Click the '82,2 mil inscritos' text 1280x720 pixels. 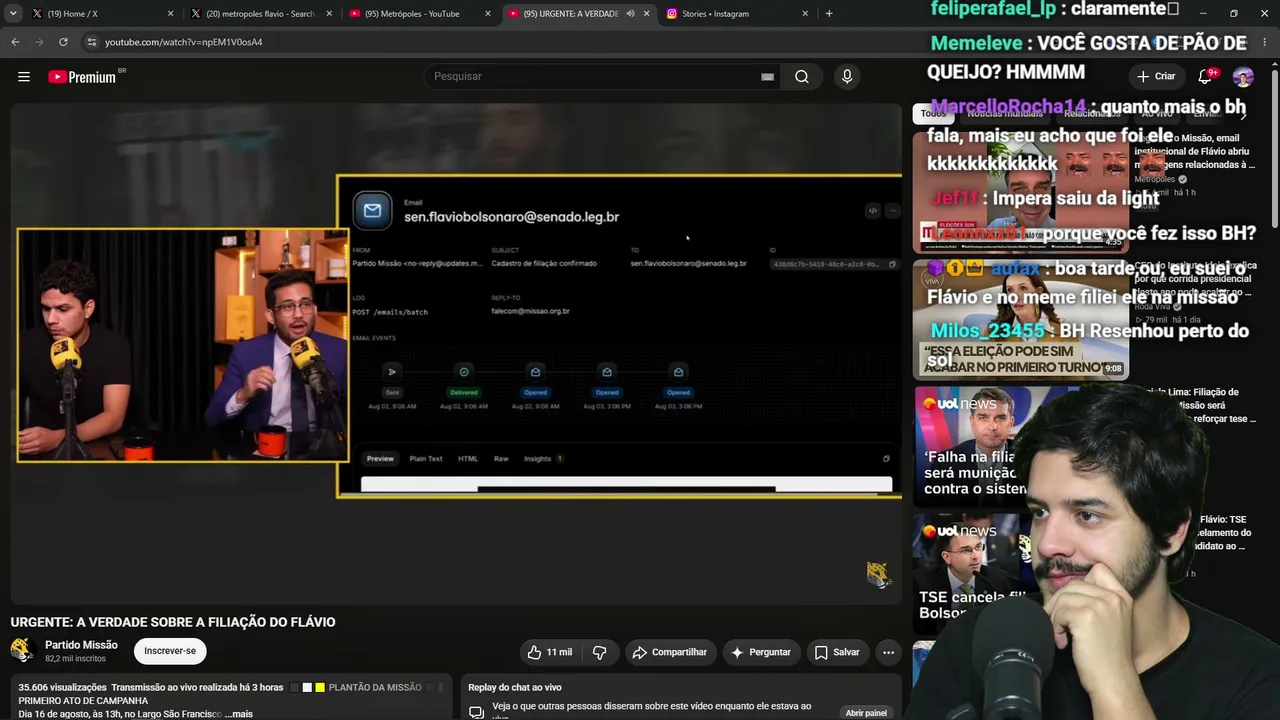75,659
